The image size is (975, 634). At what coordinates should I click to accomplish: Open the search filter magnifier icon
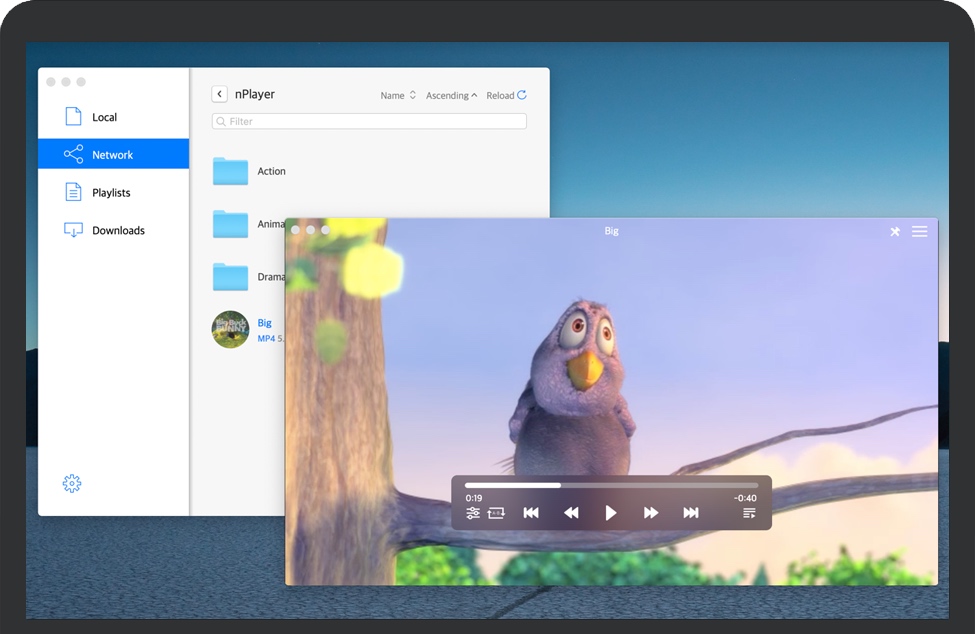(221, 120)
